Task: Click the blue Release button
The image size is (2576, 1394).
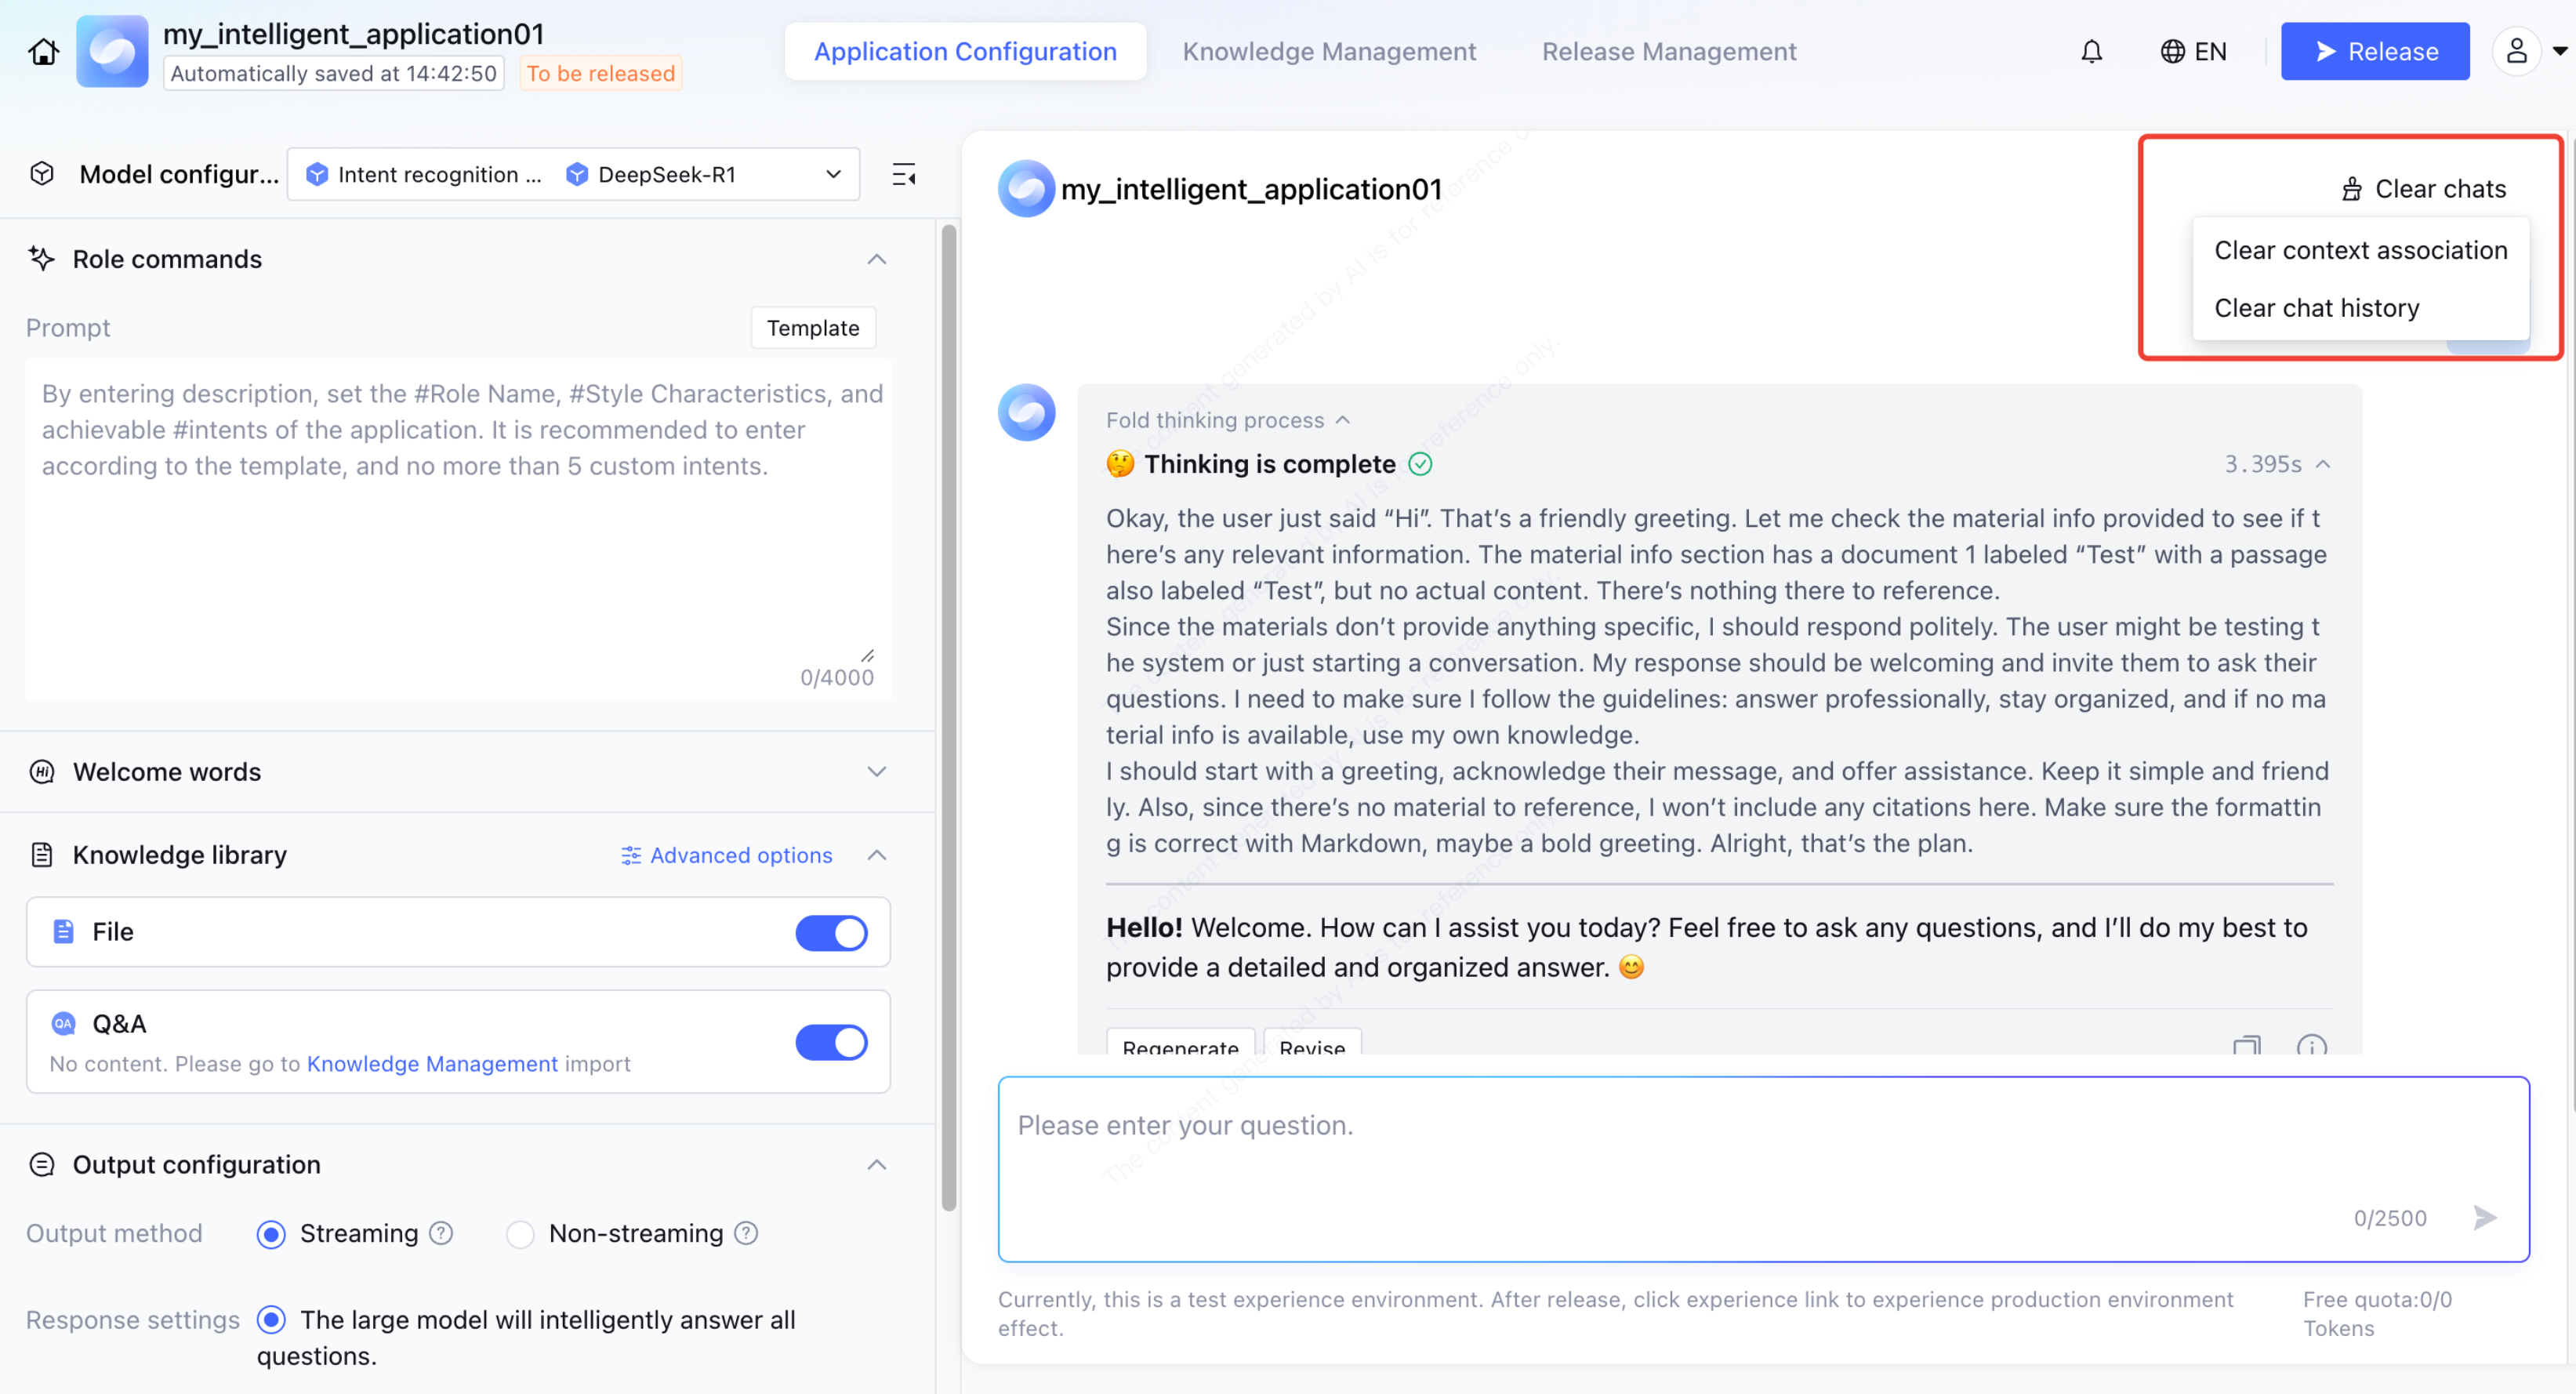Action: pos(2374,51)
